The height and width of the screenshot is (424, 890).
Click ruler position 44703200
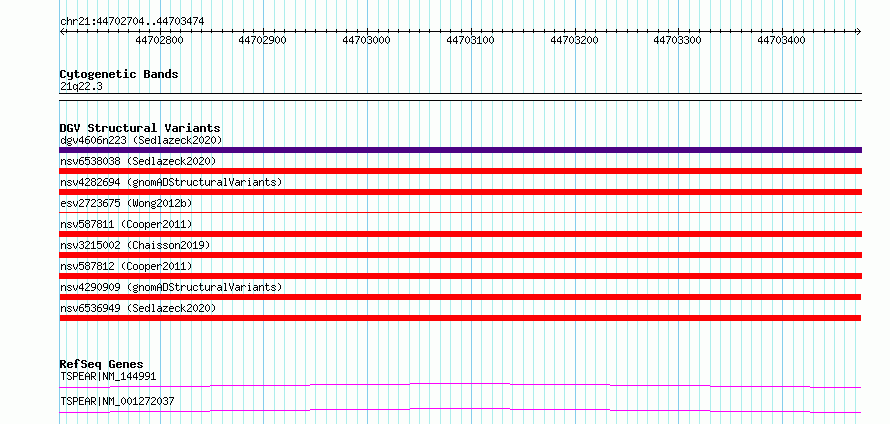click(574, 41)
